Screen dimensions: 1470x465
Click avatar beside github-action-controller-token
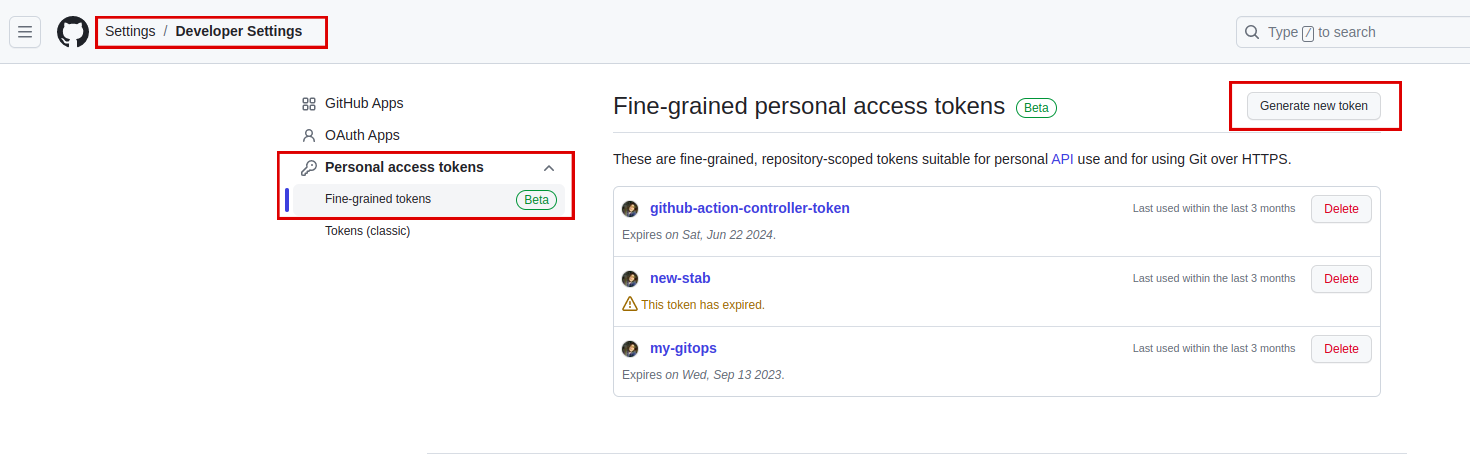pos(630,209)
